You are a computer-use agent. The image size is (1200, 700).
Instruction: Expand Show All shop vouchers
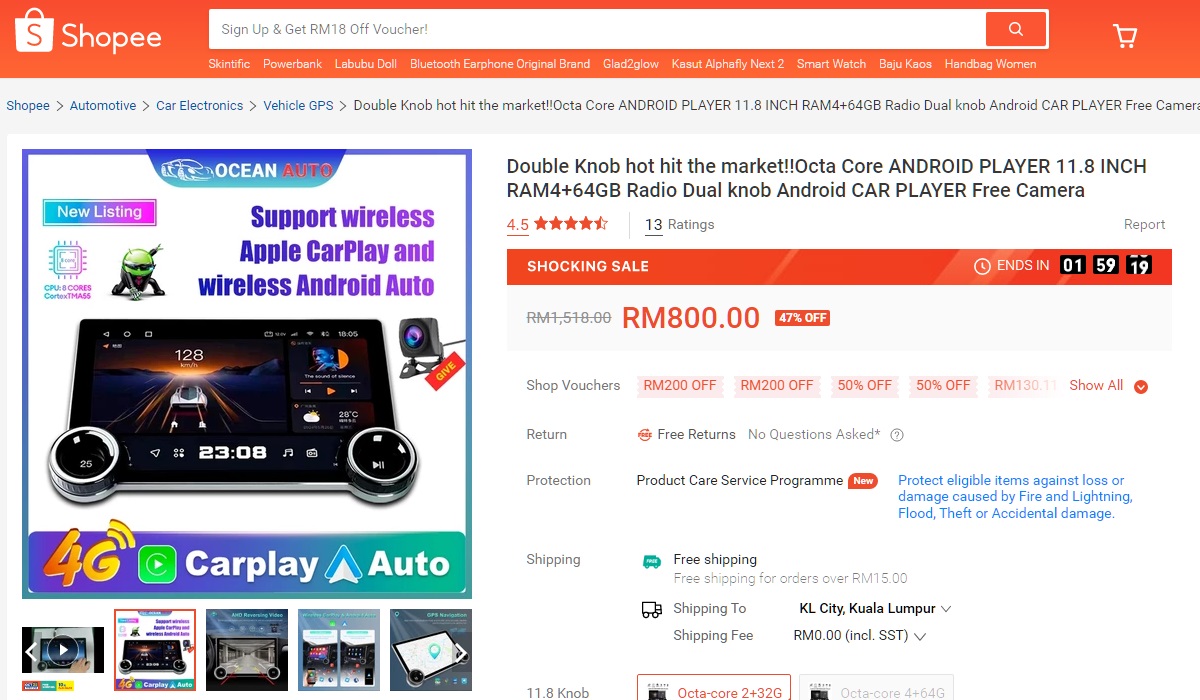(x=1108, y=386)
